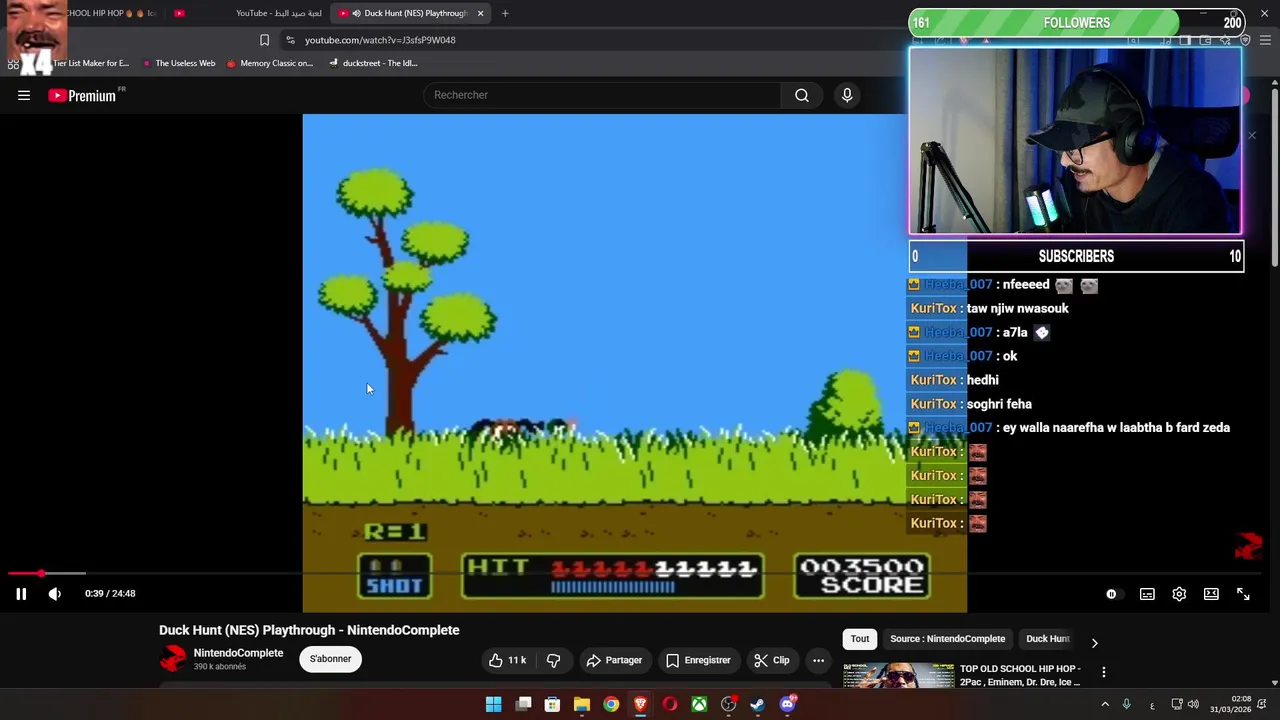This screenshot has height=720, width=1280.
Task: Open the Xbox app from the taskbar
Action: [699, 705]
